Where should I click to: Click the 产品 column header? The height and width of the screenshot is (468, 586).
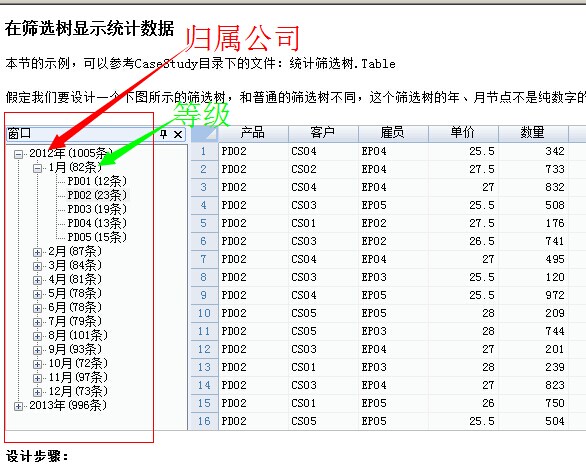[x=253, y=133]
